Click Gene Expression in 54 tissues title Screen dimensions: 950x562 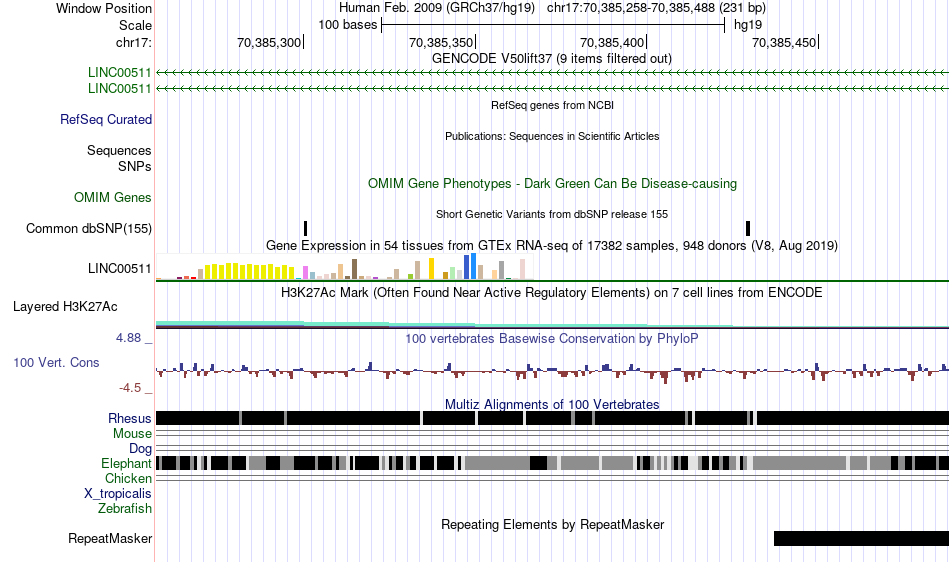[552, 245]
